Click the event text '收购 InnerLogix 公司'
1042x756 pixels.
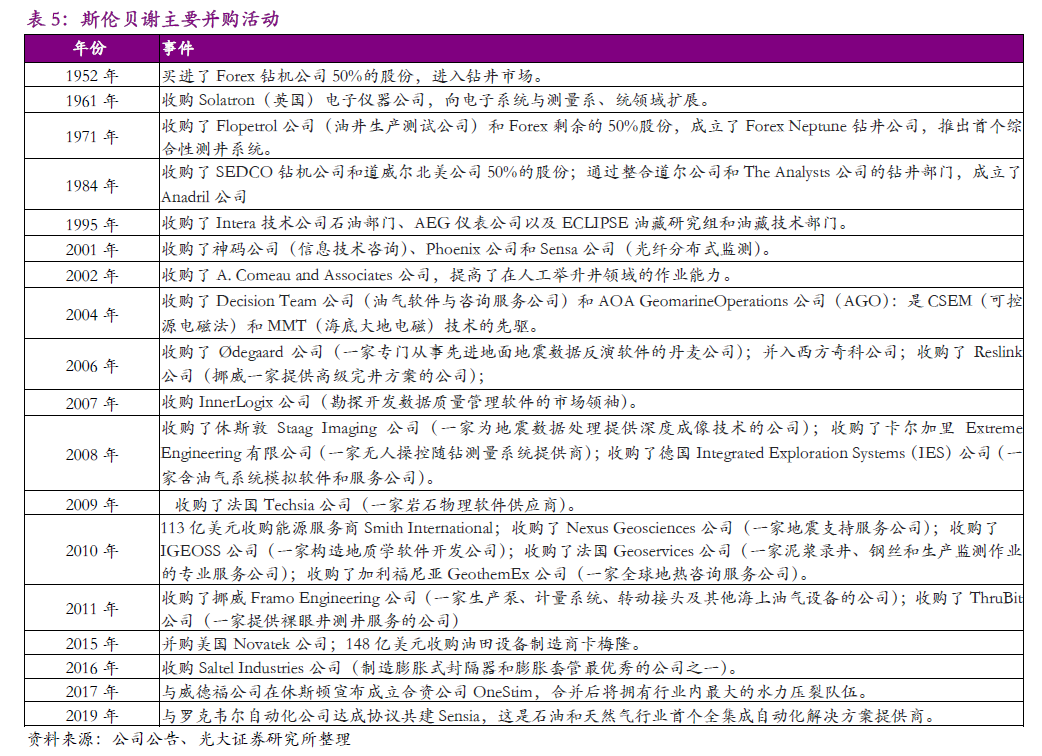pyautogui.click(x=236, y=402)
